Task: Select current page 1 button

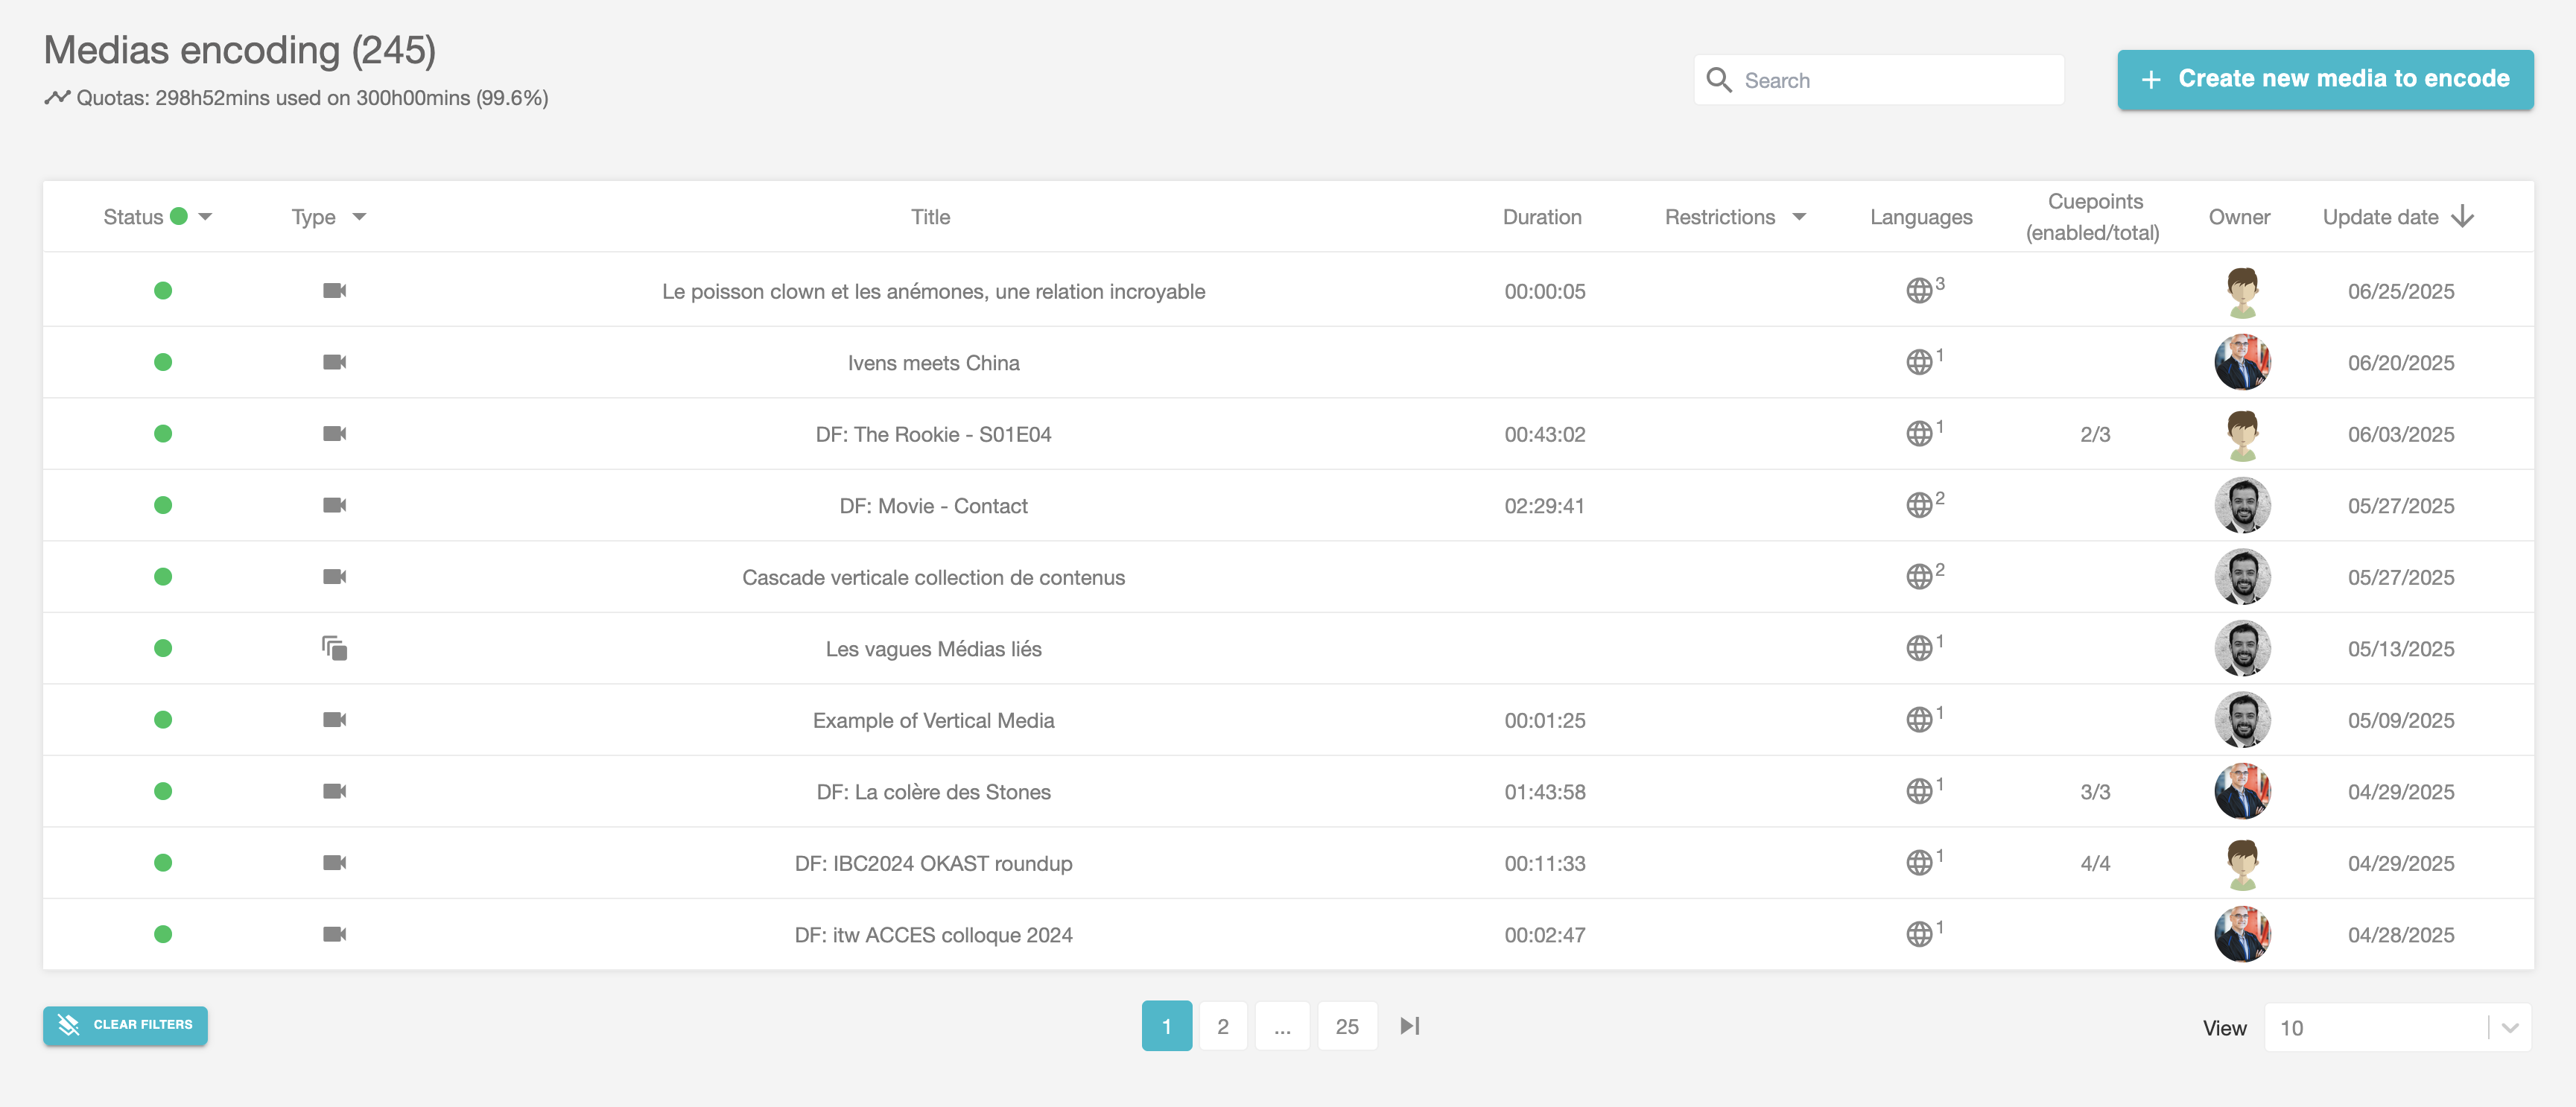Action: [x=1166, y=1026]
